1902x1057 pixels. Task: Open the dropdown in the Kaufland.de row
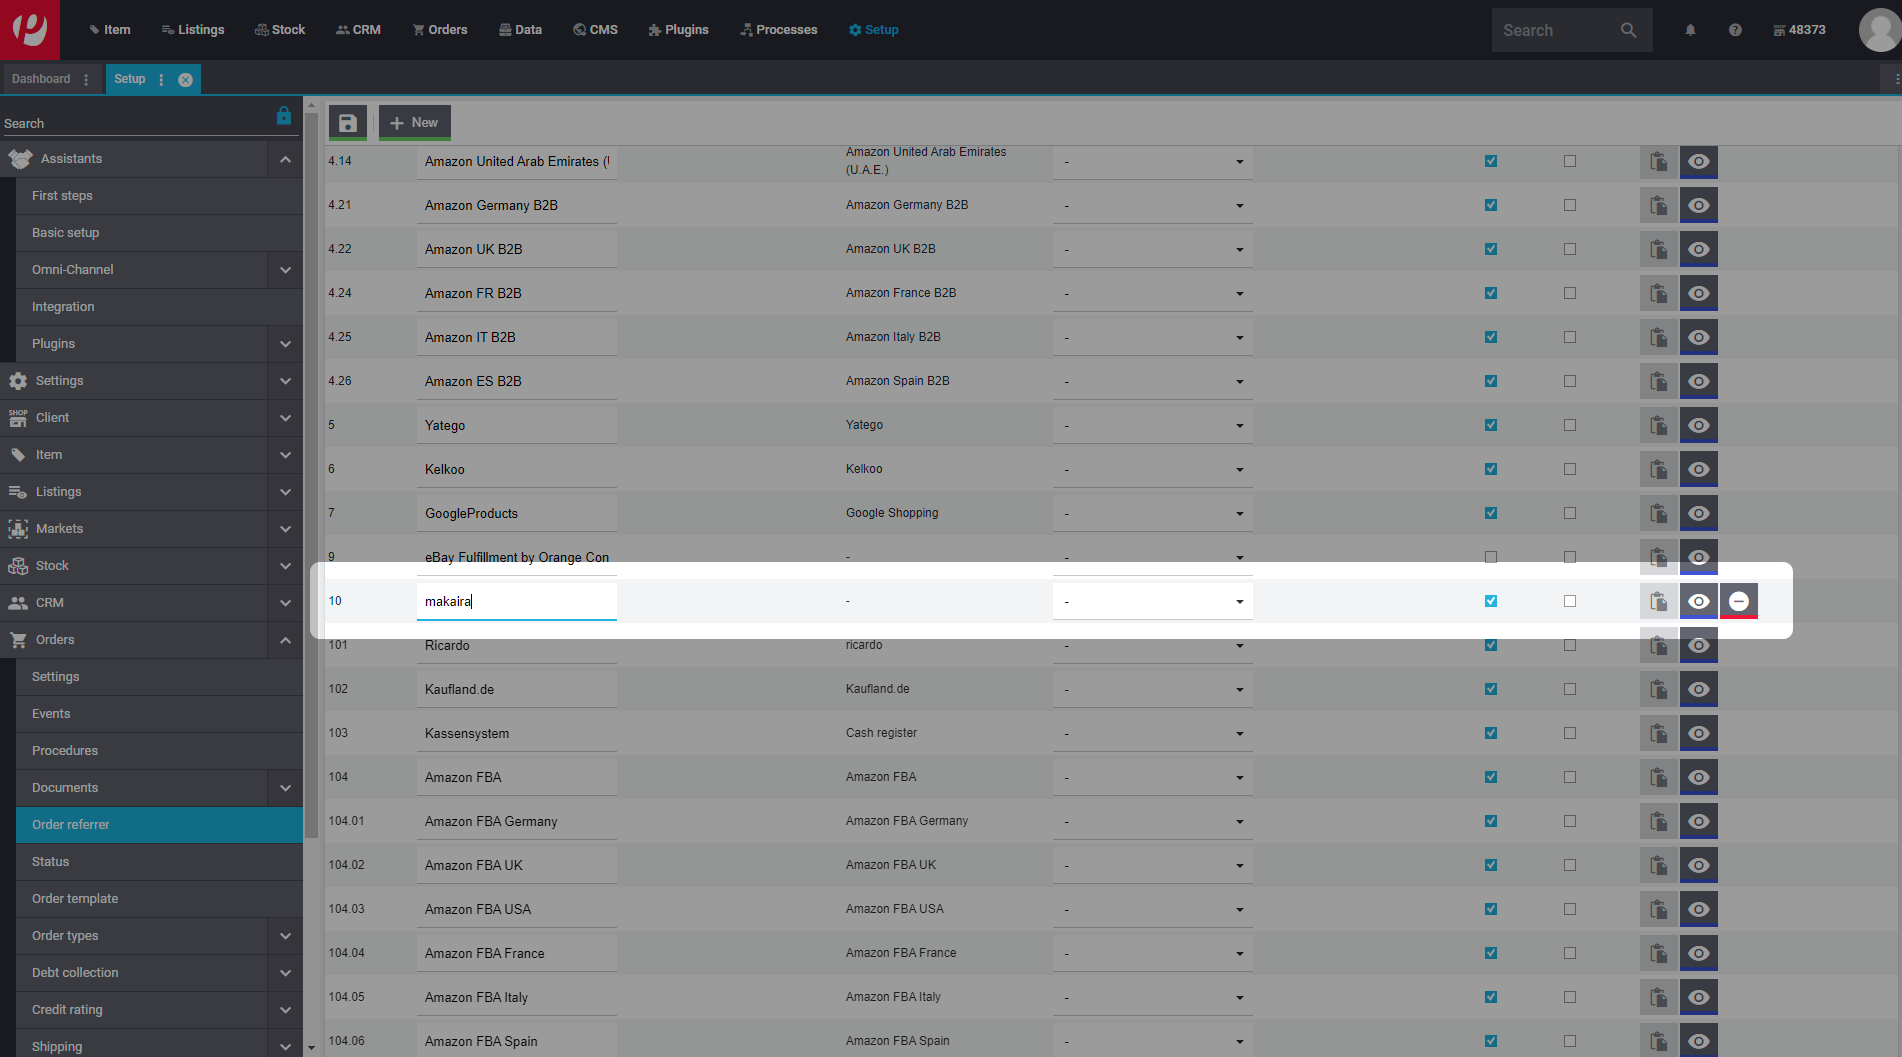click(x=1152, y=689)
